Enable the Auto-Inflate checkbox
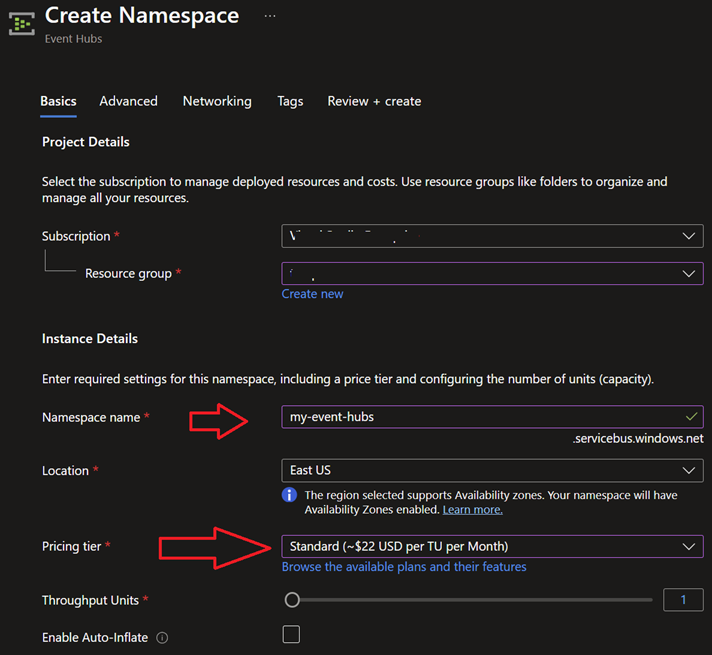 [291, 634]
